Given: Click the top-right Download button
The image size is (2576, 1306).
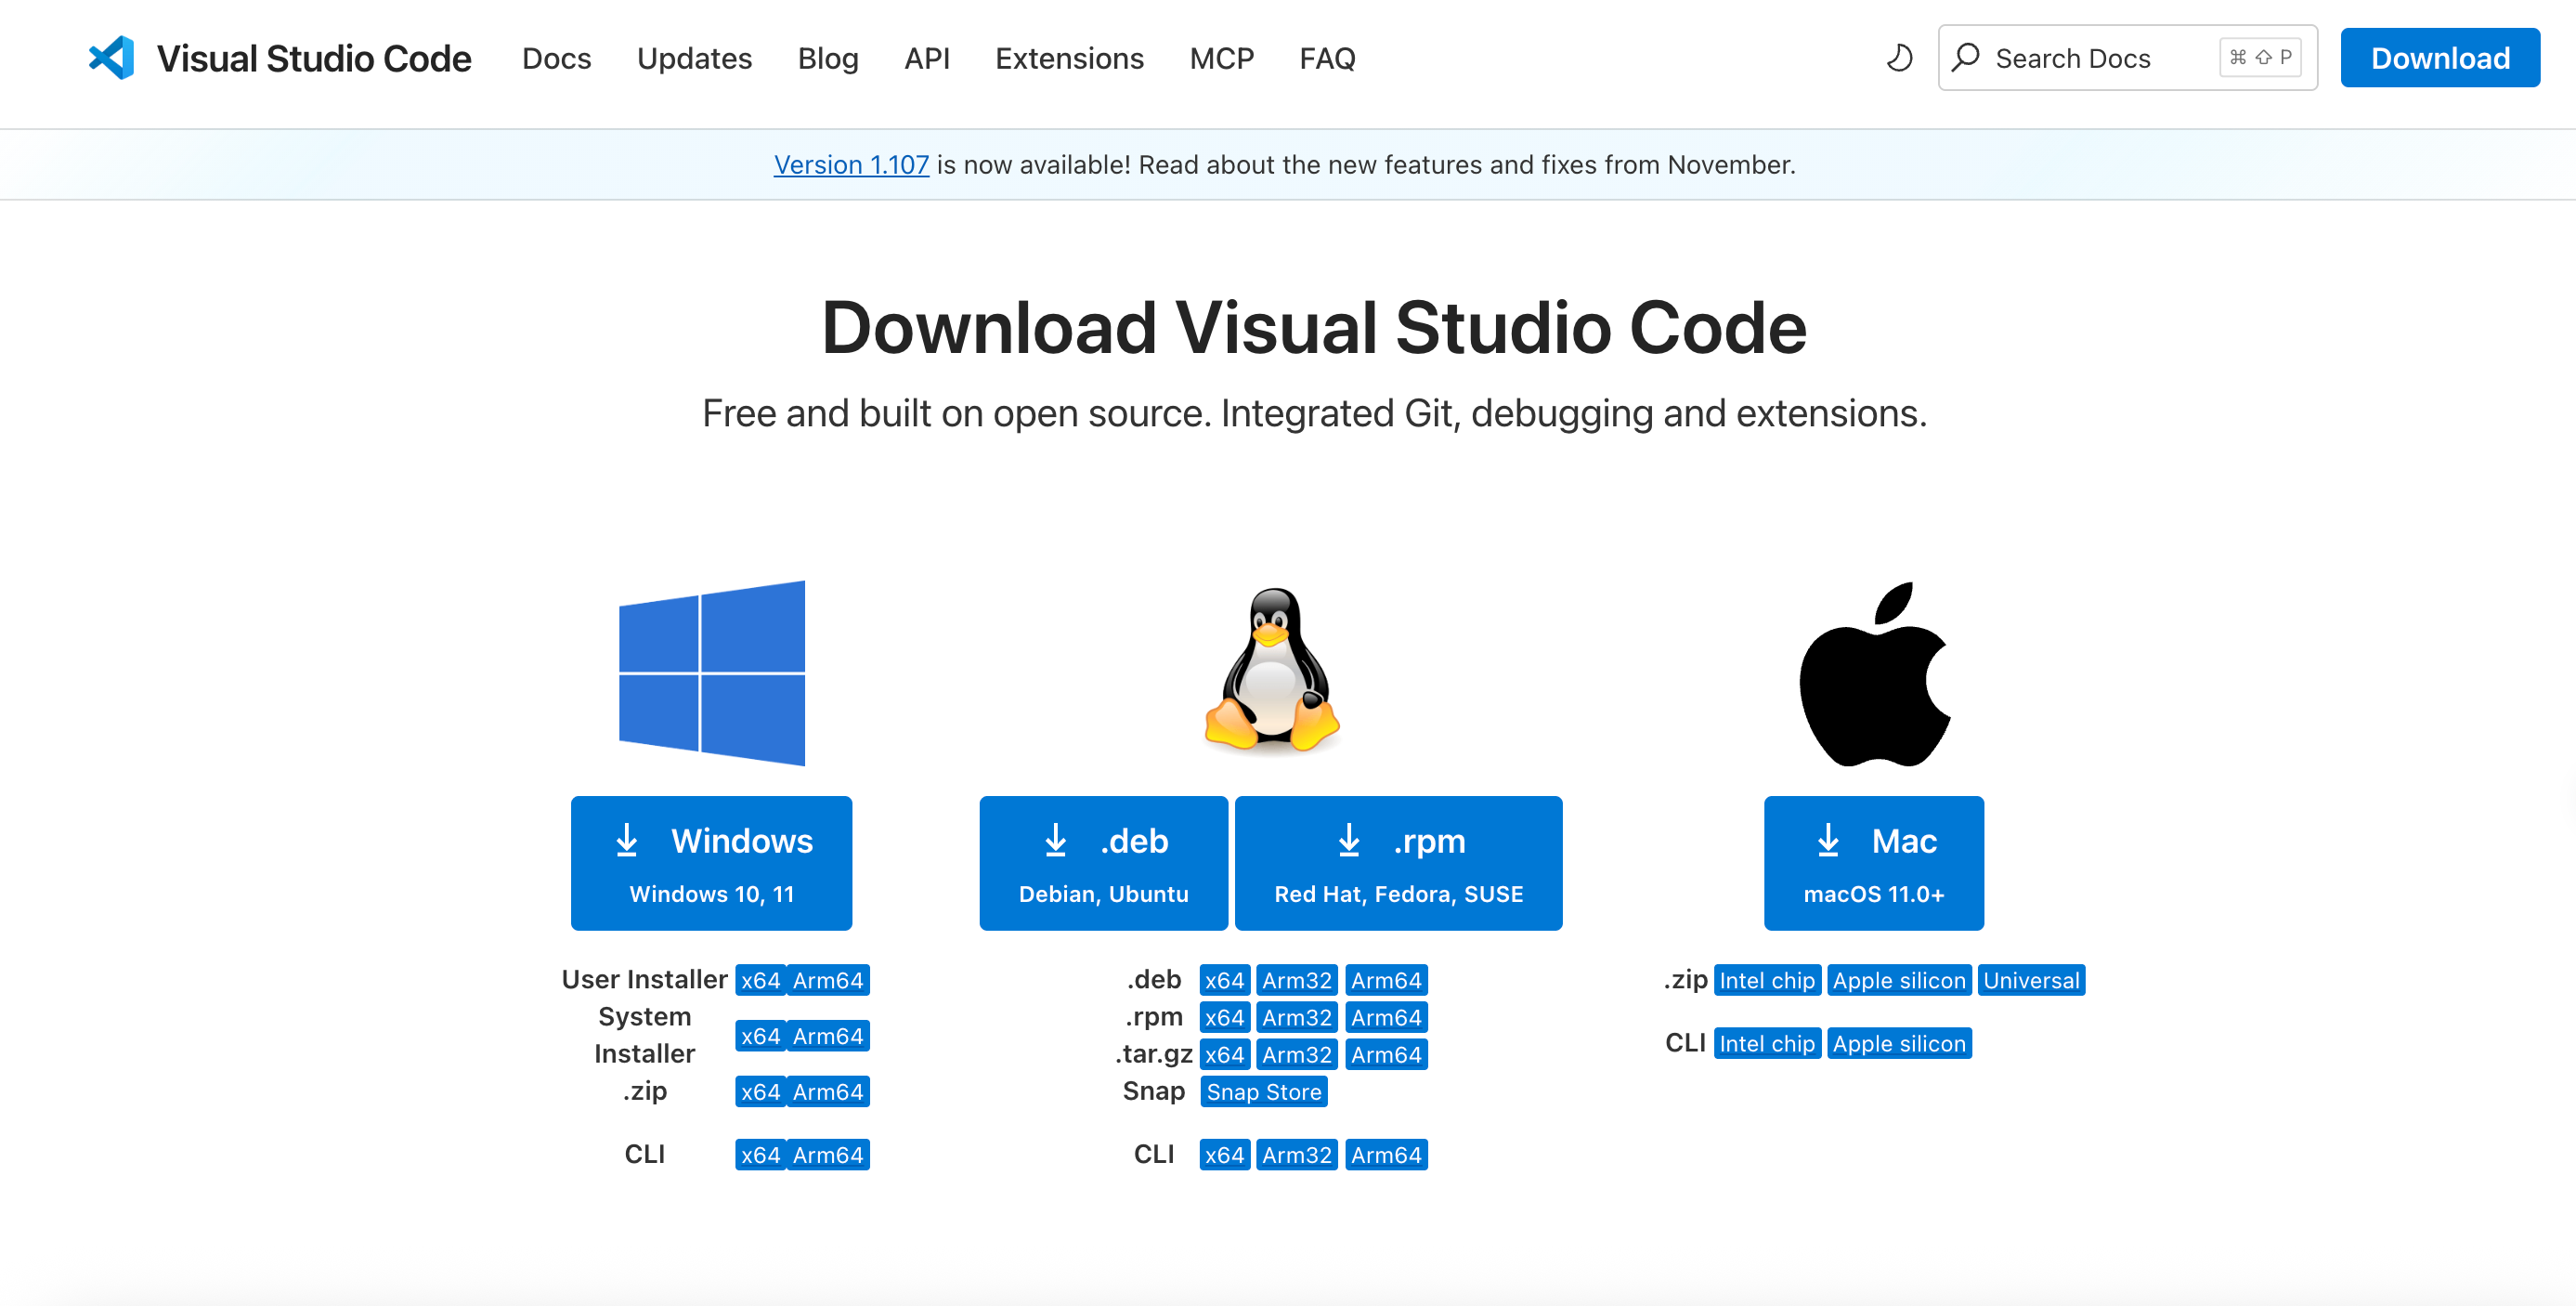Looking at the screenshot, I should (x=2439, y=58).
